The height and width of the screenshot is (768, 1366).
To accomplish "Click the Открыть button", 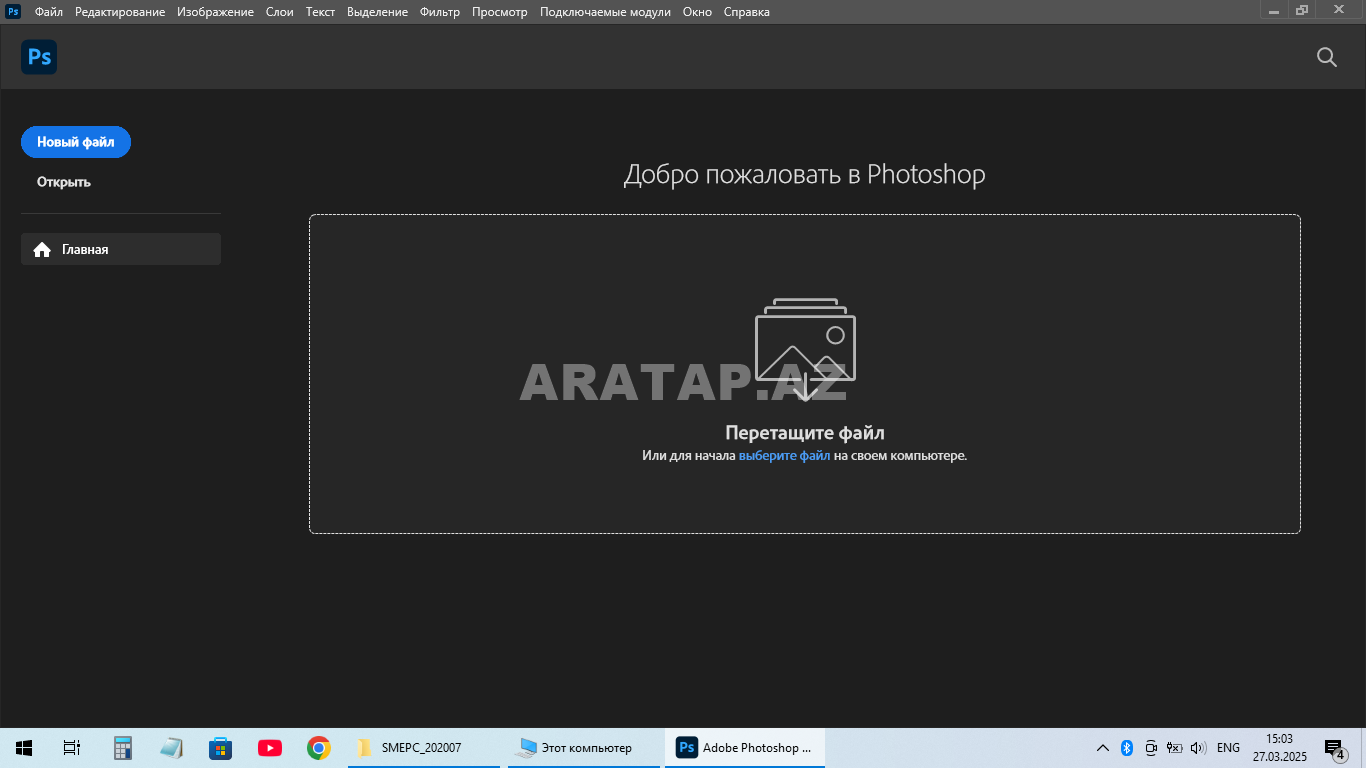I will pyautogui.click(x=64, y=182).
